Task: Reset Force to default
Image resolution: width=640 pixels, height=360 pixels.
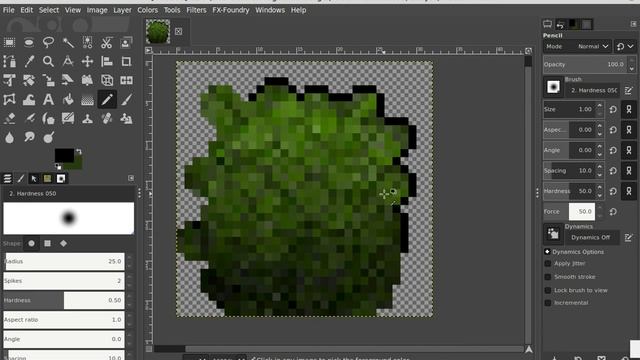Action: coord(613,211)
